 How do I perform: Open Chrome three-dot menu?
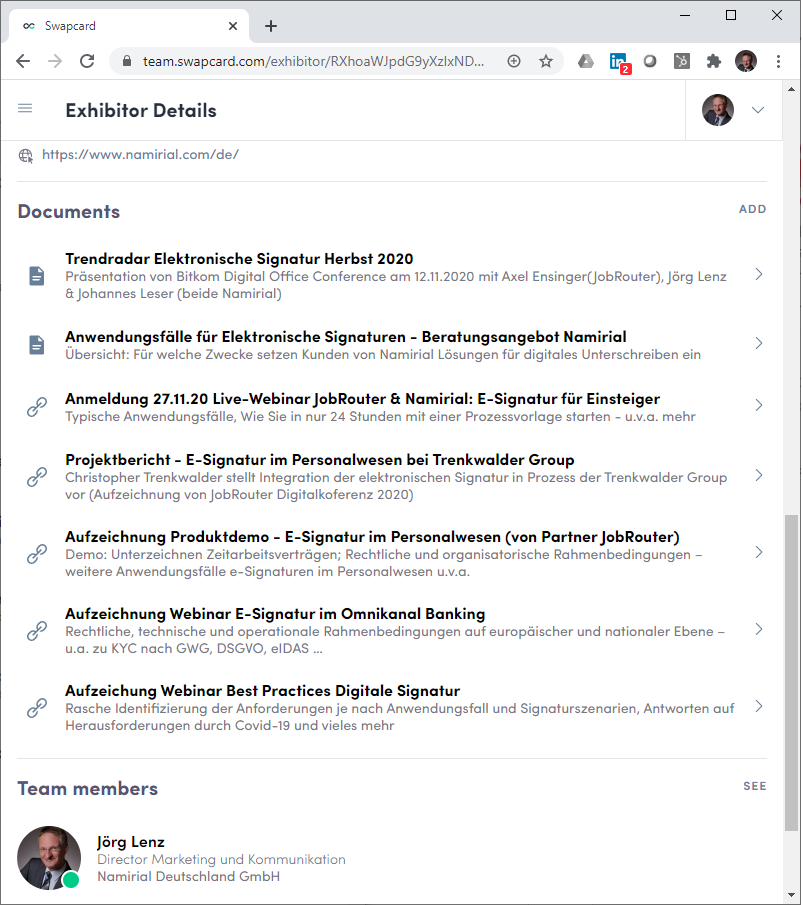pyautogui.click(x=778, y=61)
